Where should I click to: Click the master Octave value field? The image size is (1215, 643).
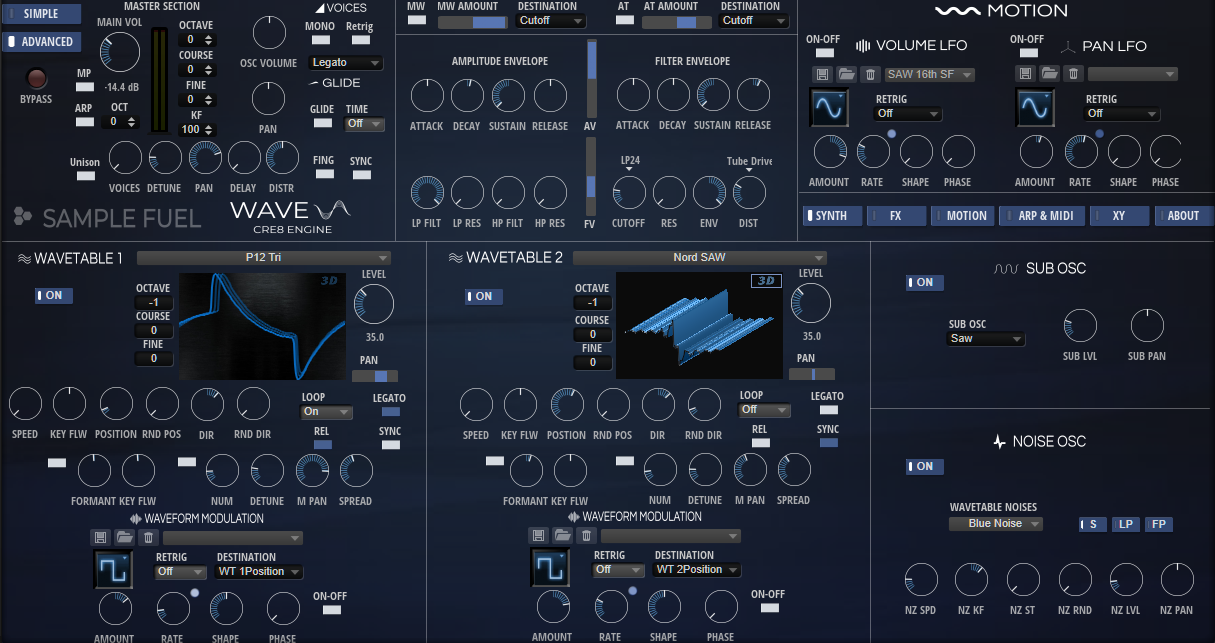pos(195,40)
